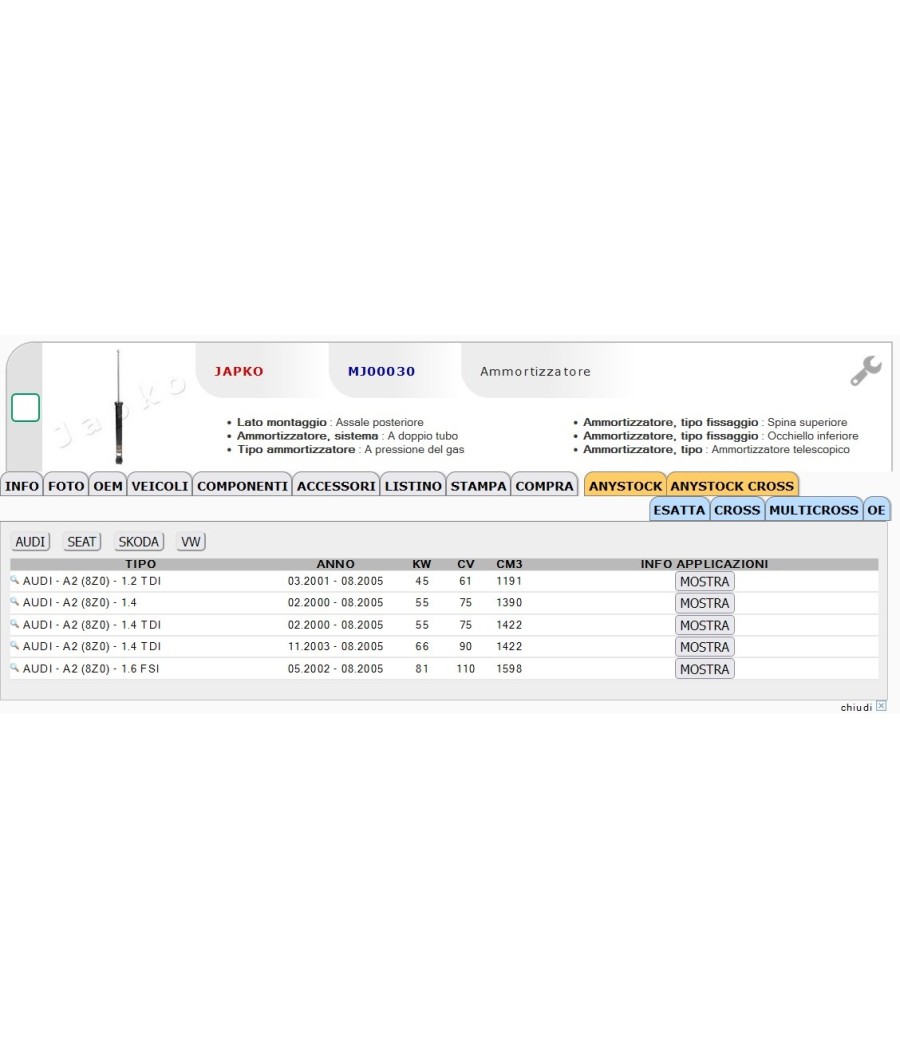The height and width of the screenshot is (1050, 900).
Task: Click MOSTRA for A2 1.6 FSI
Action: 704,669
